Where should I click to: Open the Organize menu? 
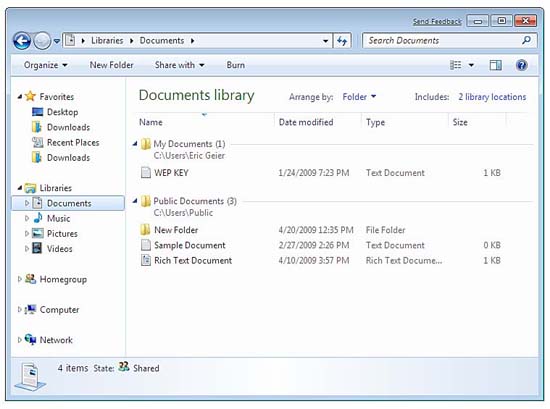(46, 65)
